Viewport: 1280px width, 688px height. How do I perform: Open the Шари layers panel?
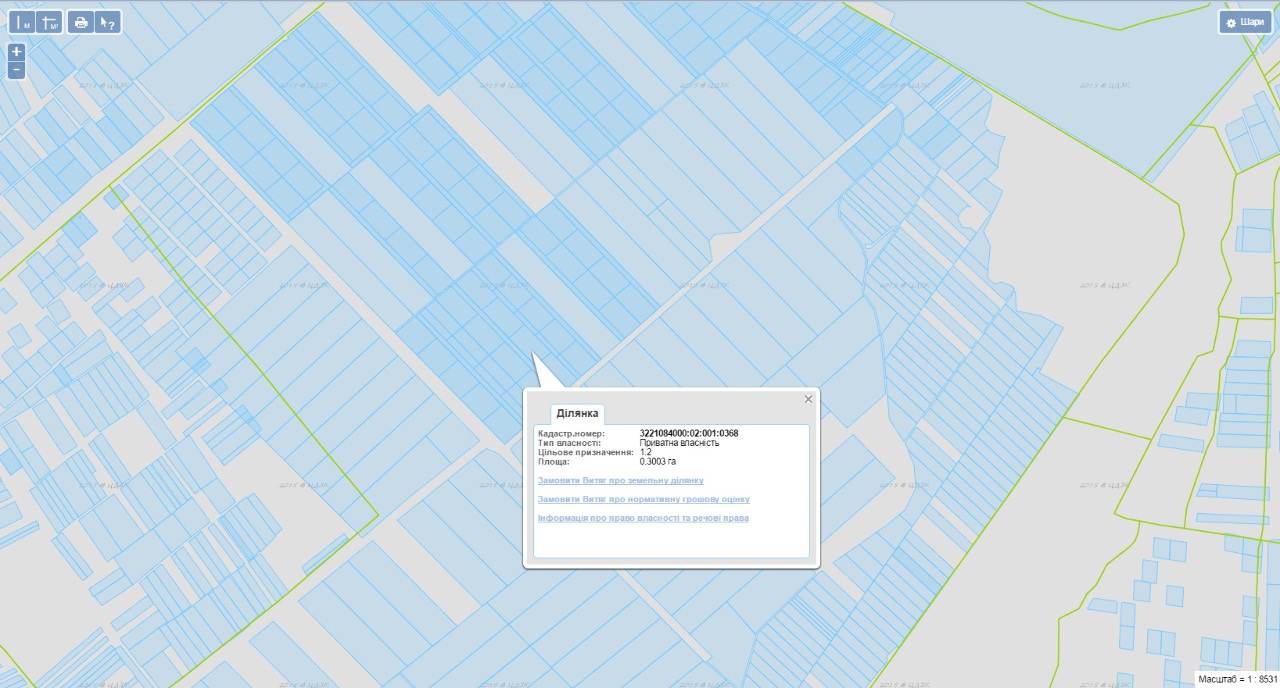click(1245, 22)
